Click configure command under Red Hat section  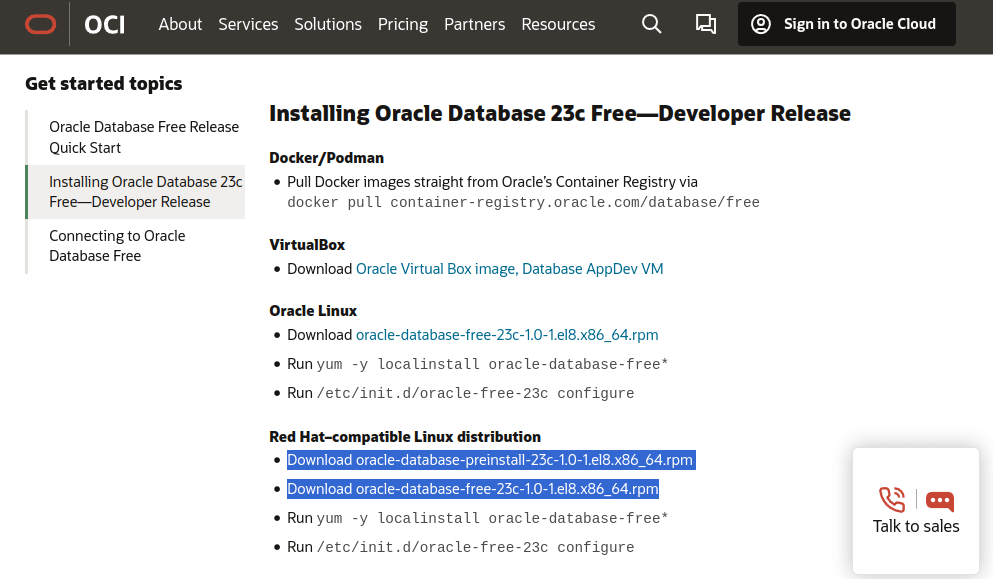tap(476, 547)
